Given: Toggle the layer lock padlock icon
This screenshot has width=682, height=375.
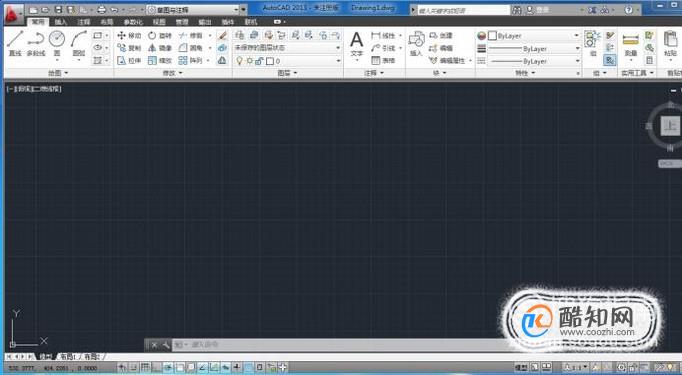Looking at the screenshot, I should 259,61.
